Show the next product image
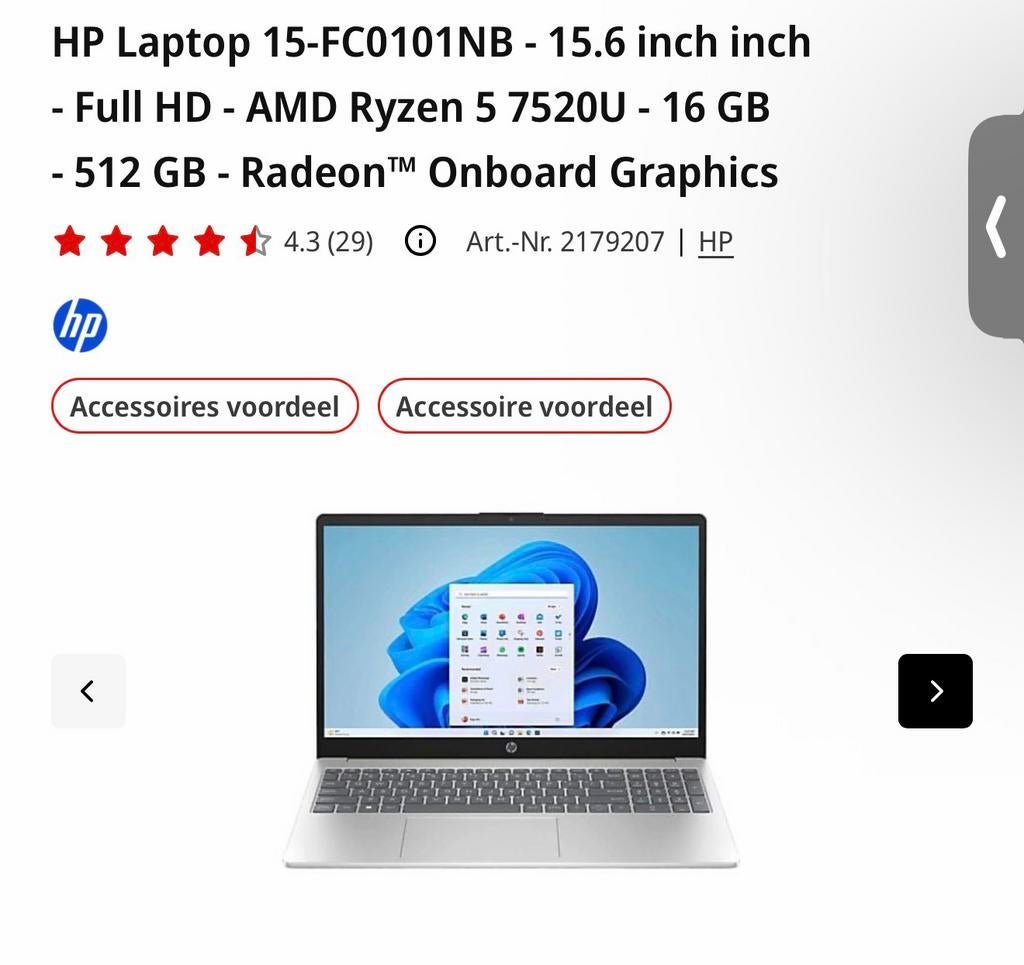 point(935,691)
